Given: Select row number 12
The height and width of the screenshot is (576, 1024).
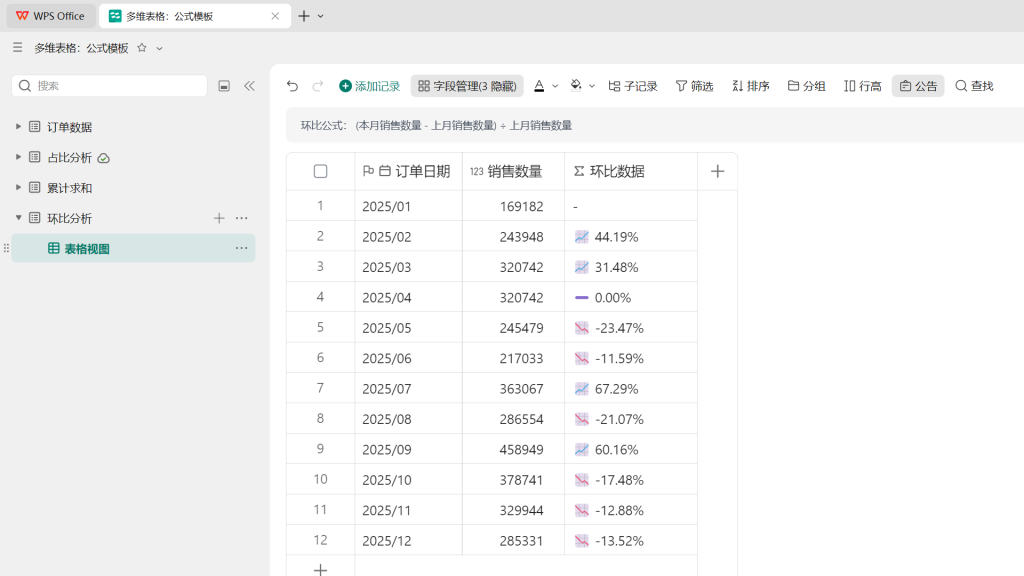Looking at the screenshot, I should tap(320, 540).
